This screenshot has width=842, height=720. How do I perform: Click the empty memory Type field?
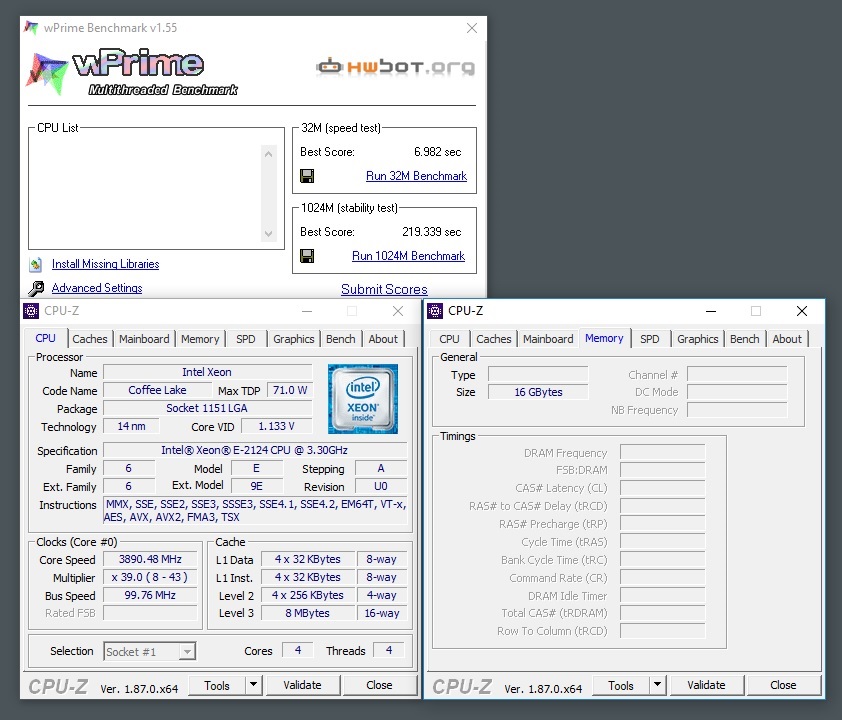(538, 374)
